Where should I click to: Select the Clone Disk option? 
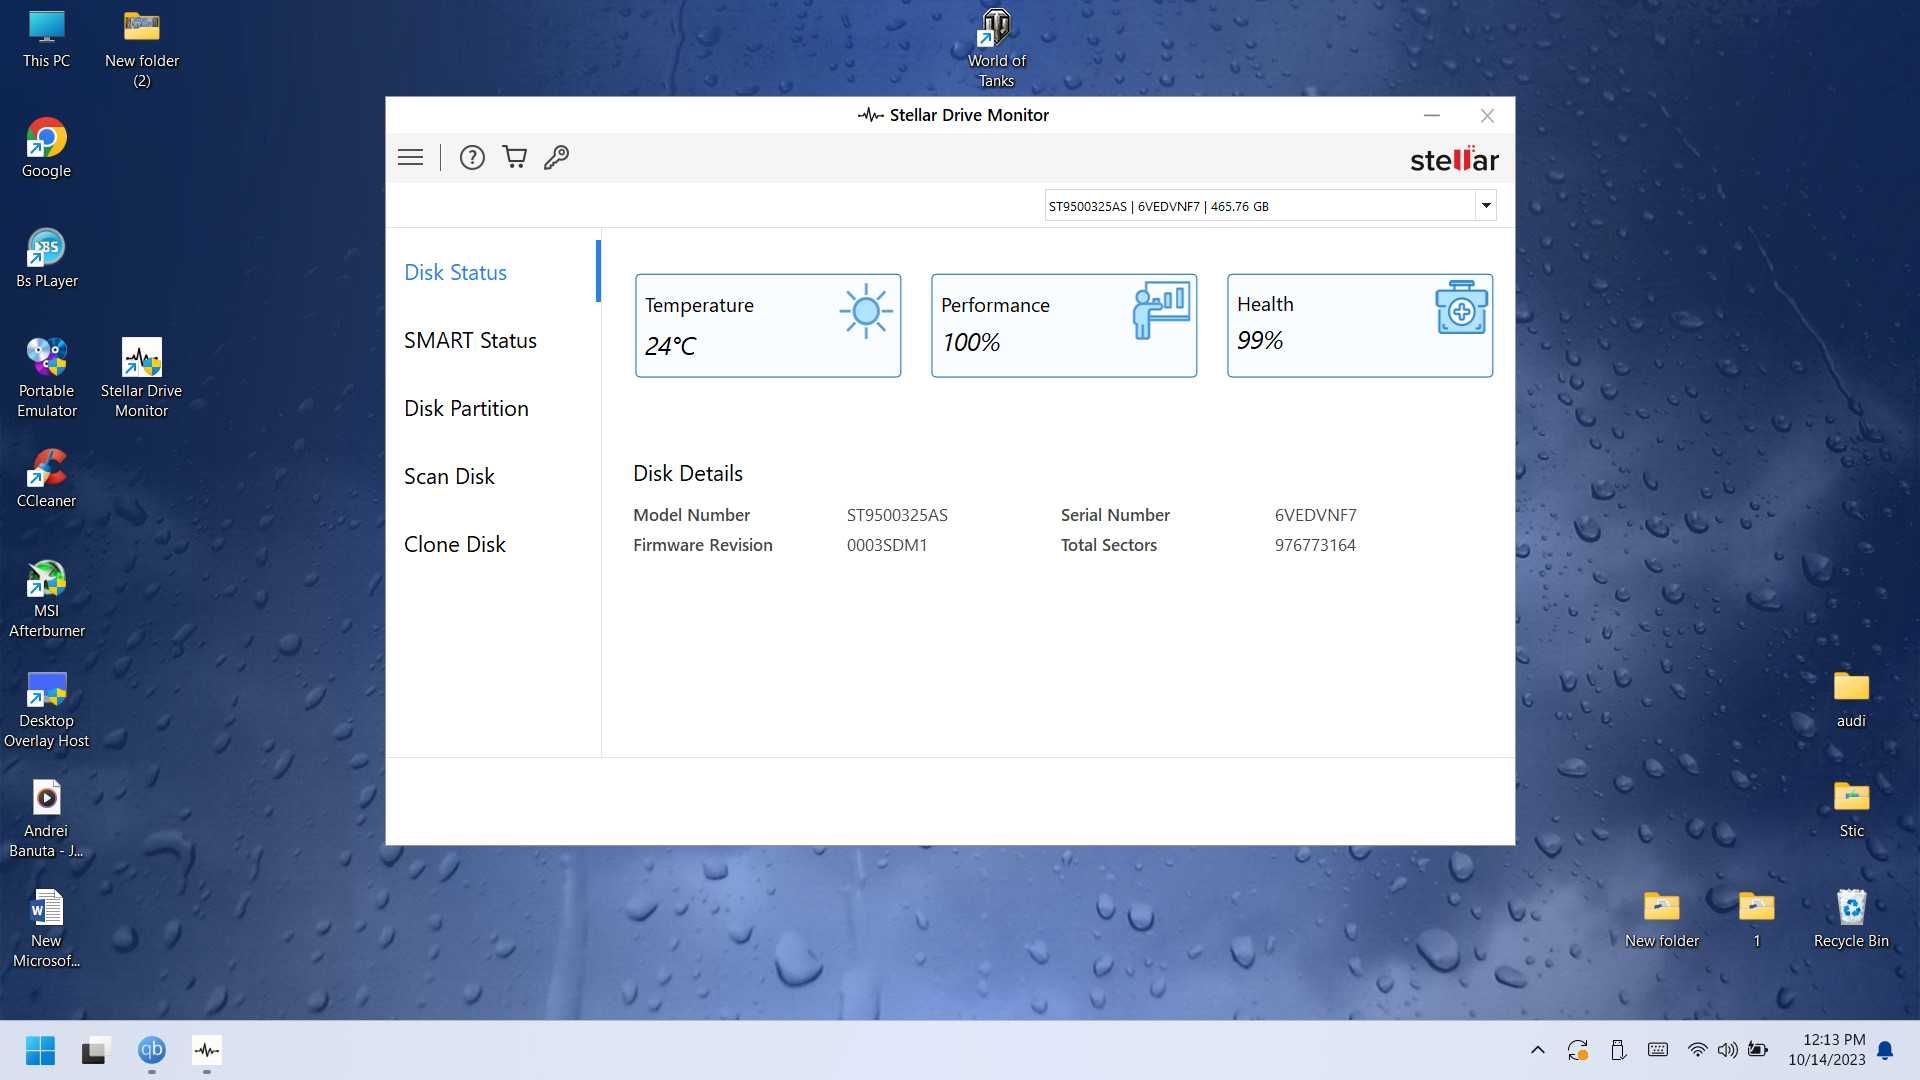454,543
